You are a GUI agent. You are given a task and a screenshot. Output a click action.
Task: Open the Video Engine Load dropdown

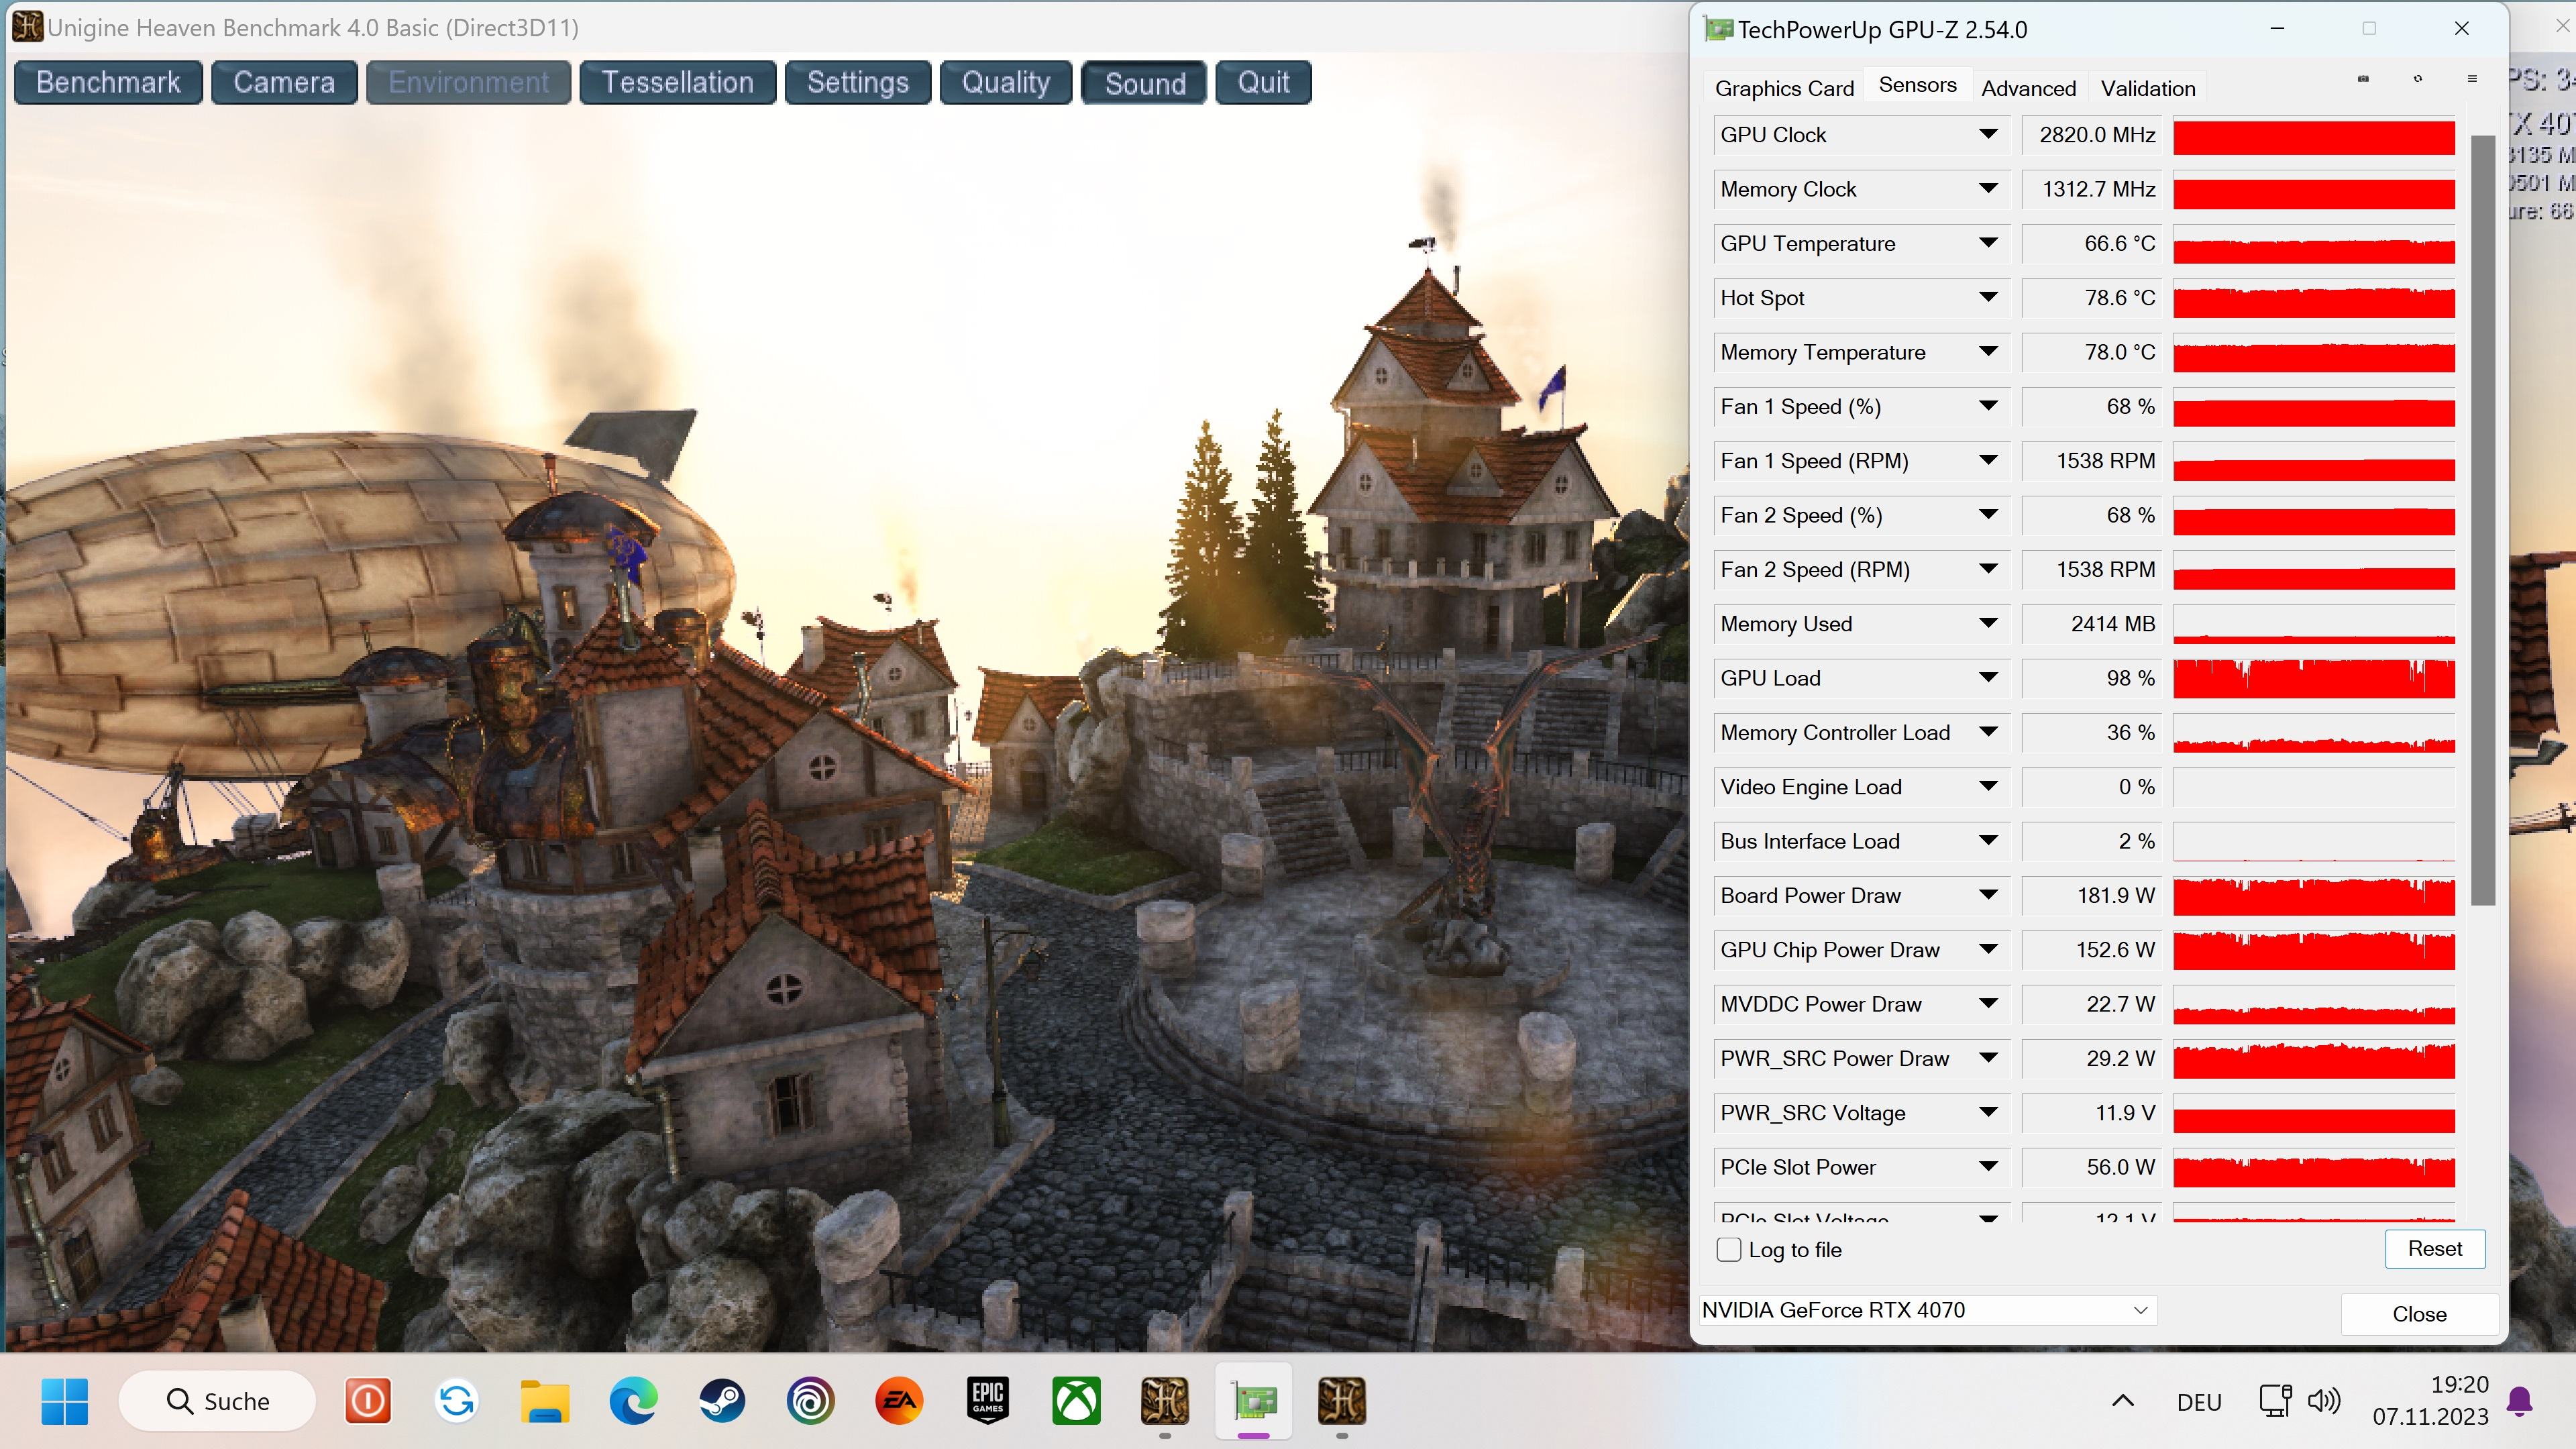click(x=1988, y=786)
